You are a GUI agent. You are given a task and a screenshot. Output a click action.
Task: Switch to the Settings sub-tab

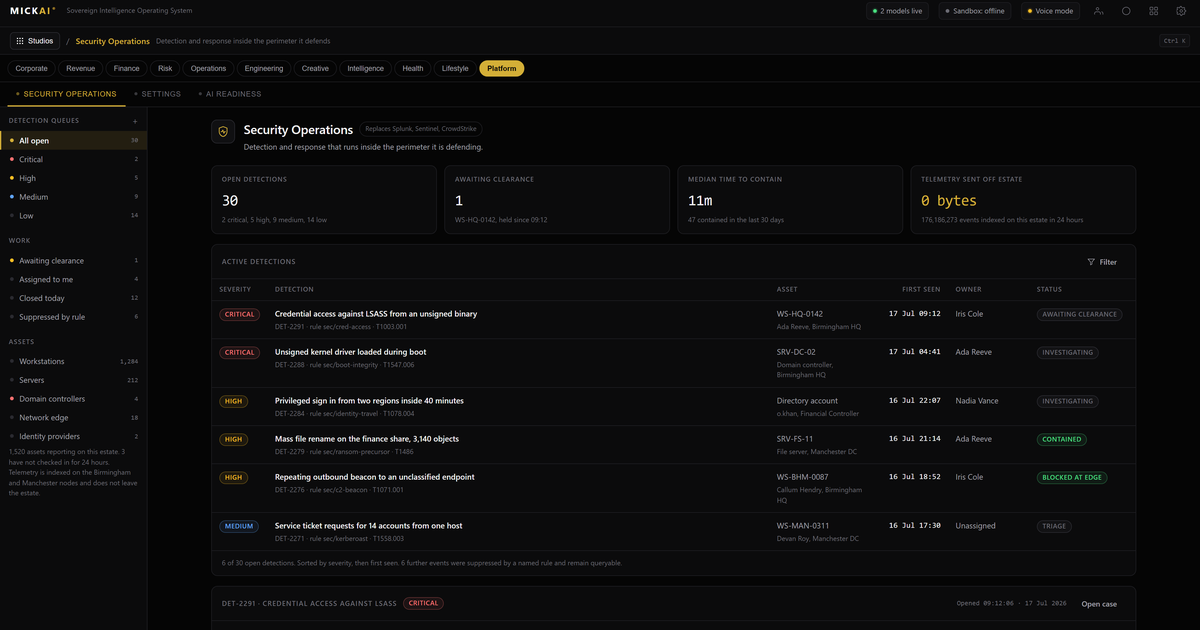pyautogui.click(x=157, y=94)
